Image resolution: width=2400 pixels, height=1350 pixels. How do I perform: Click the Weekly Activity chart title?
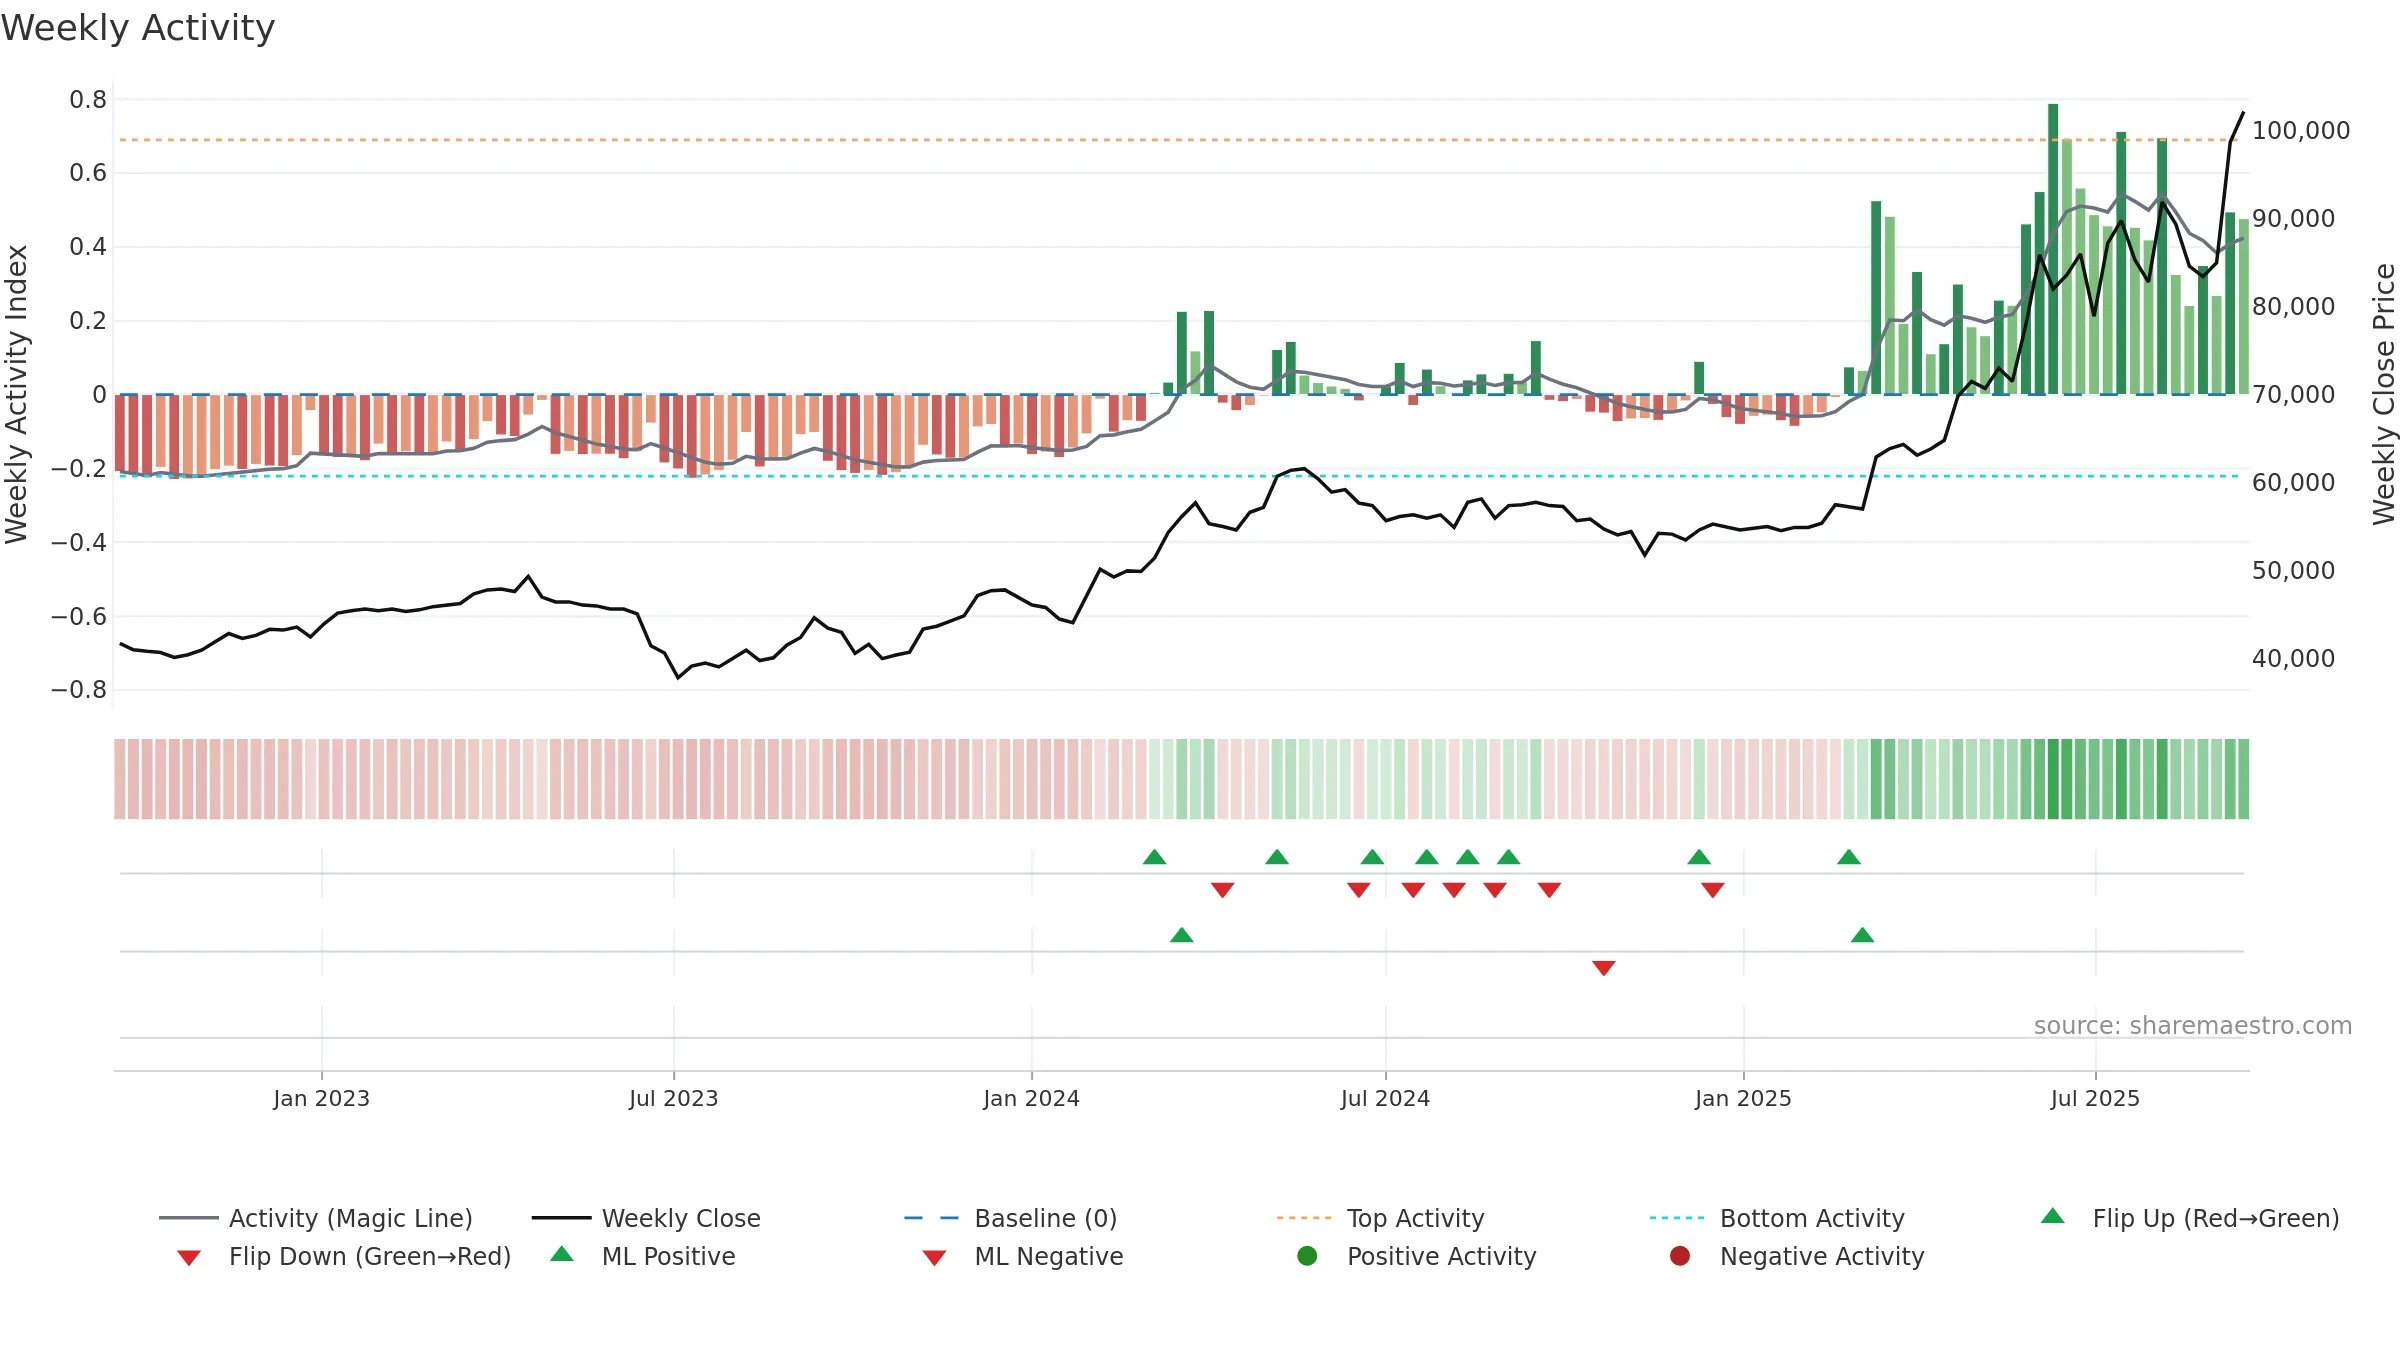click(x=138, y=28)
